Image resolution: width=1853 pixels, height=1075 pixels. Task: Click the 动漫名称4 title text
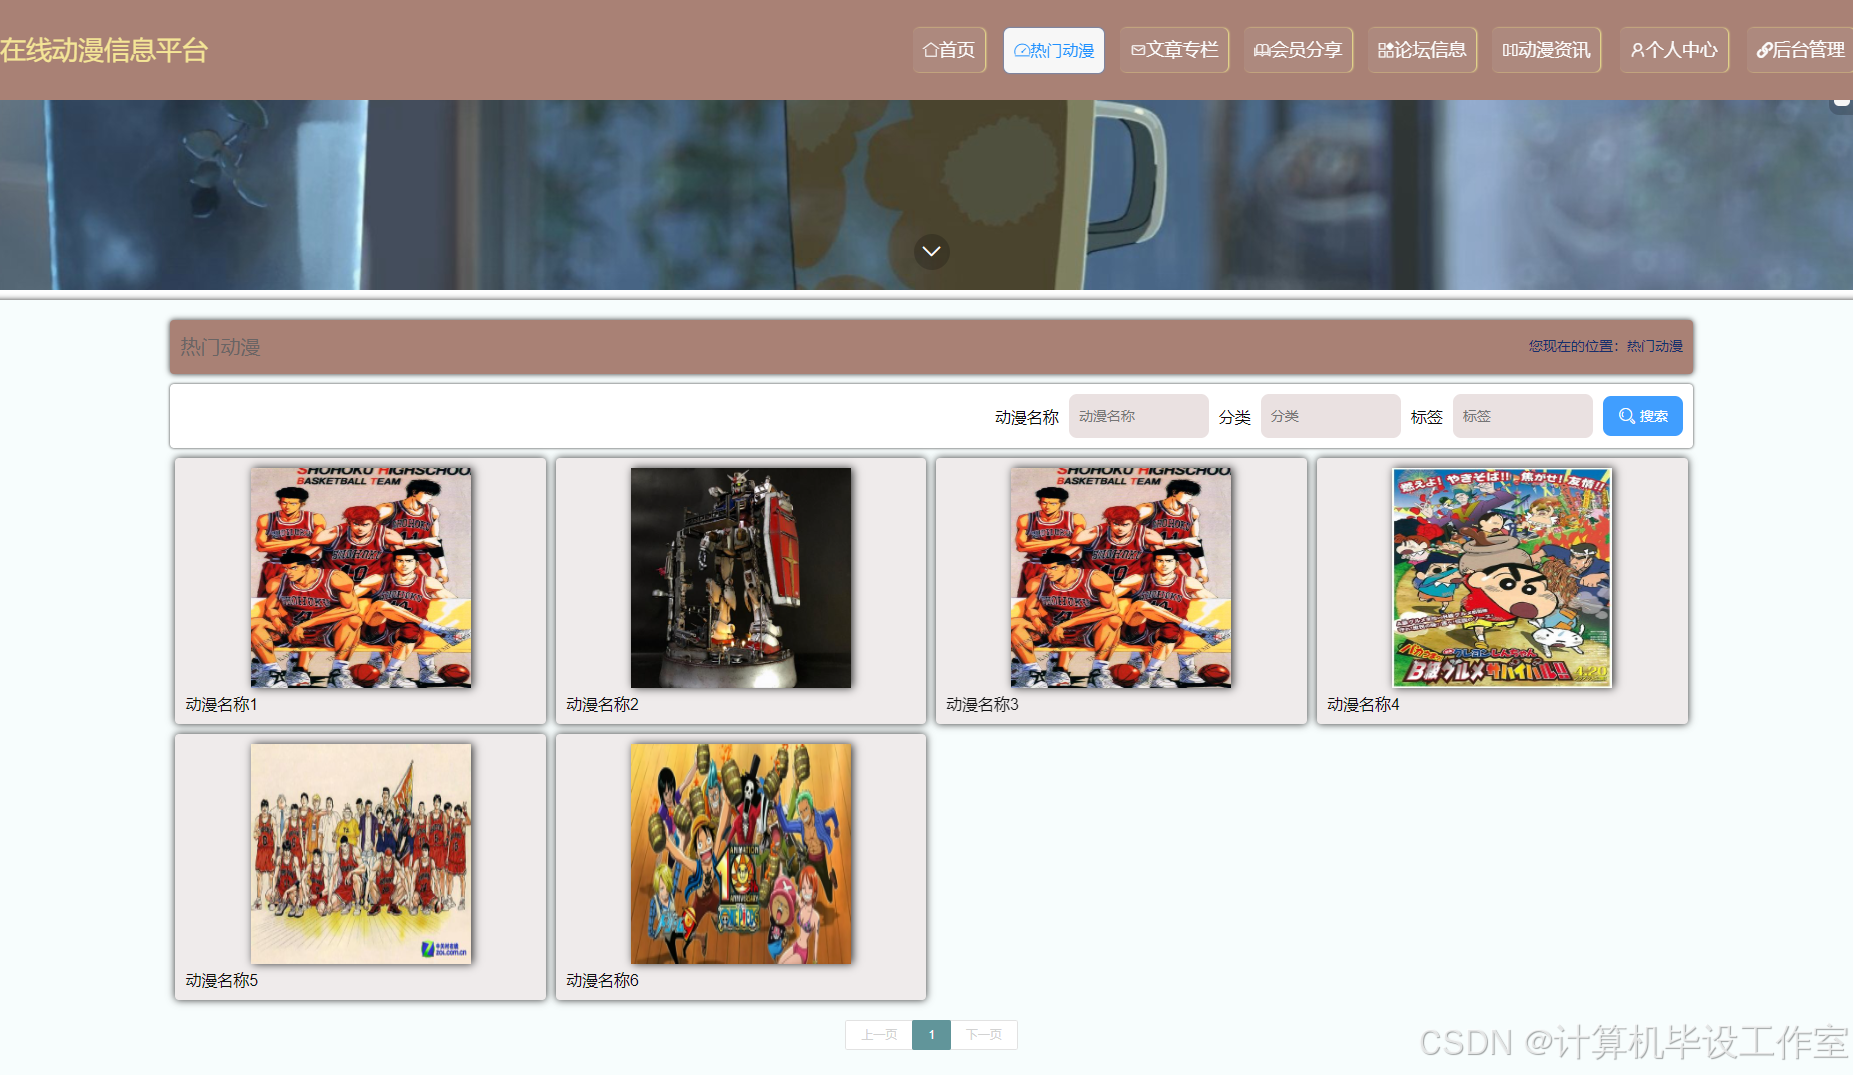click(x=1363, y=704)
